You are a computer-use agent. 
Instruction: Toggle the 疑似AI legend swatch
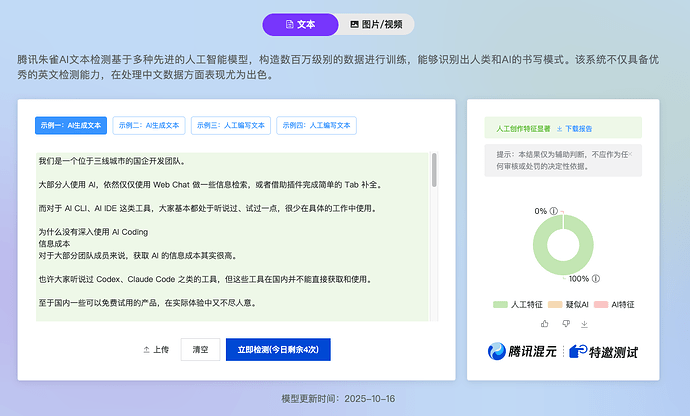(555, 304)
